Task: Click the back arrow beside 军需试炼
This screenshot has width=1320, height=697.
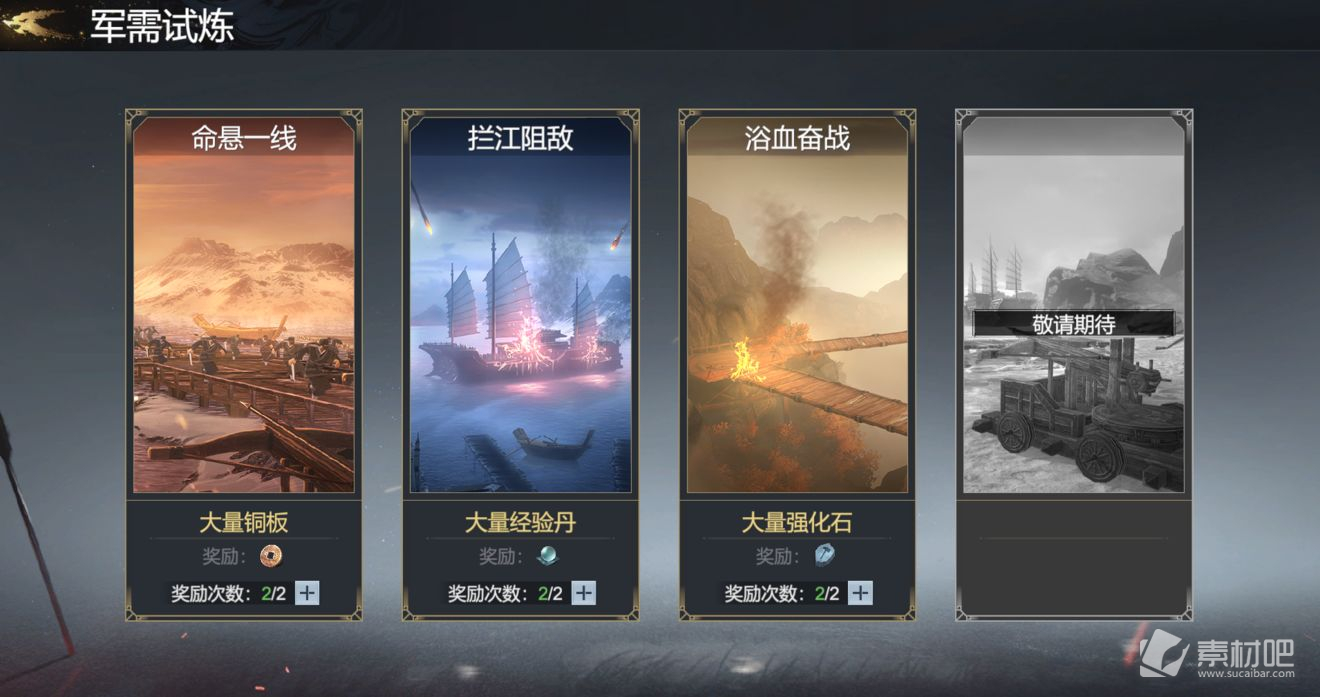Action: tap(38, 24)
